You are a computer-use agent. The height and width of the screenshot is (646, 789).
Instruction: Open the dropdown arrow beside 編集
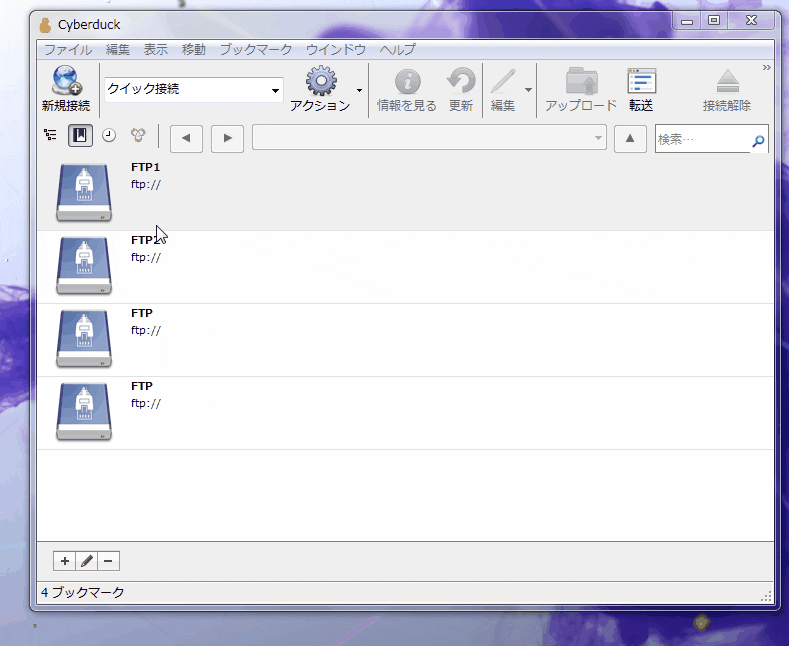click(528, 90)
